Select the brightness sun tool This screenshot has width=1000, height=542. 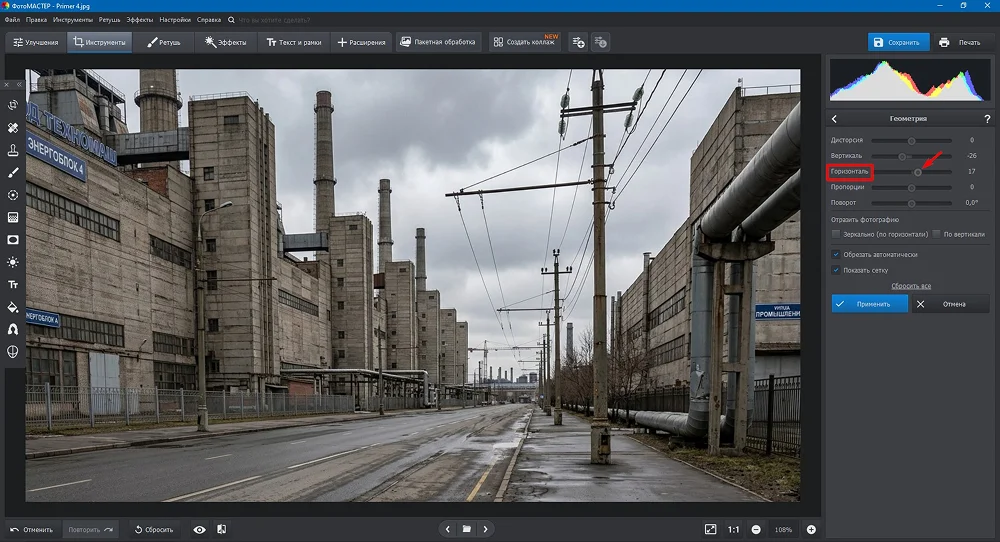pos(13,262)
